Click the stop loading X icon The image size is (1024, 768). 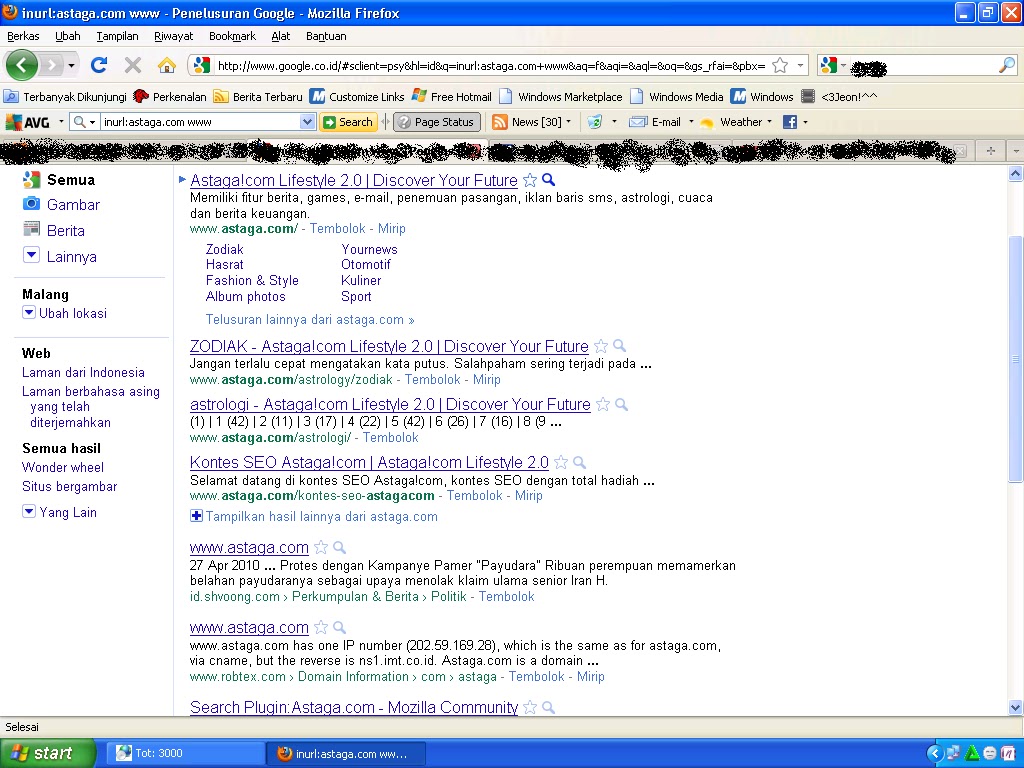[133, 65]
